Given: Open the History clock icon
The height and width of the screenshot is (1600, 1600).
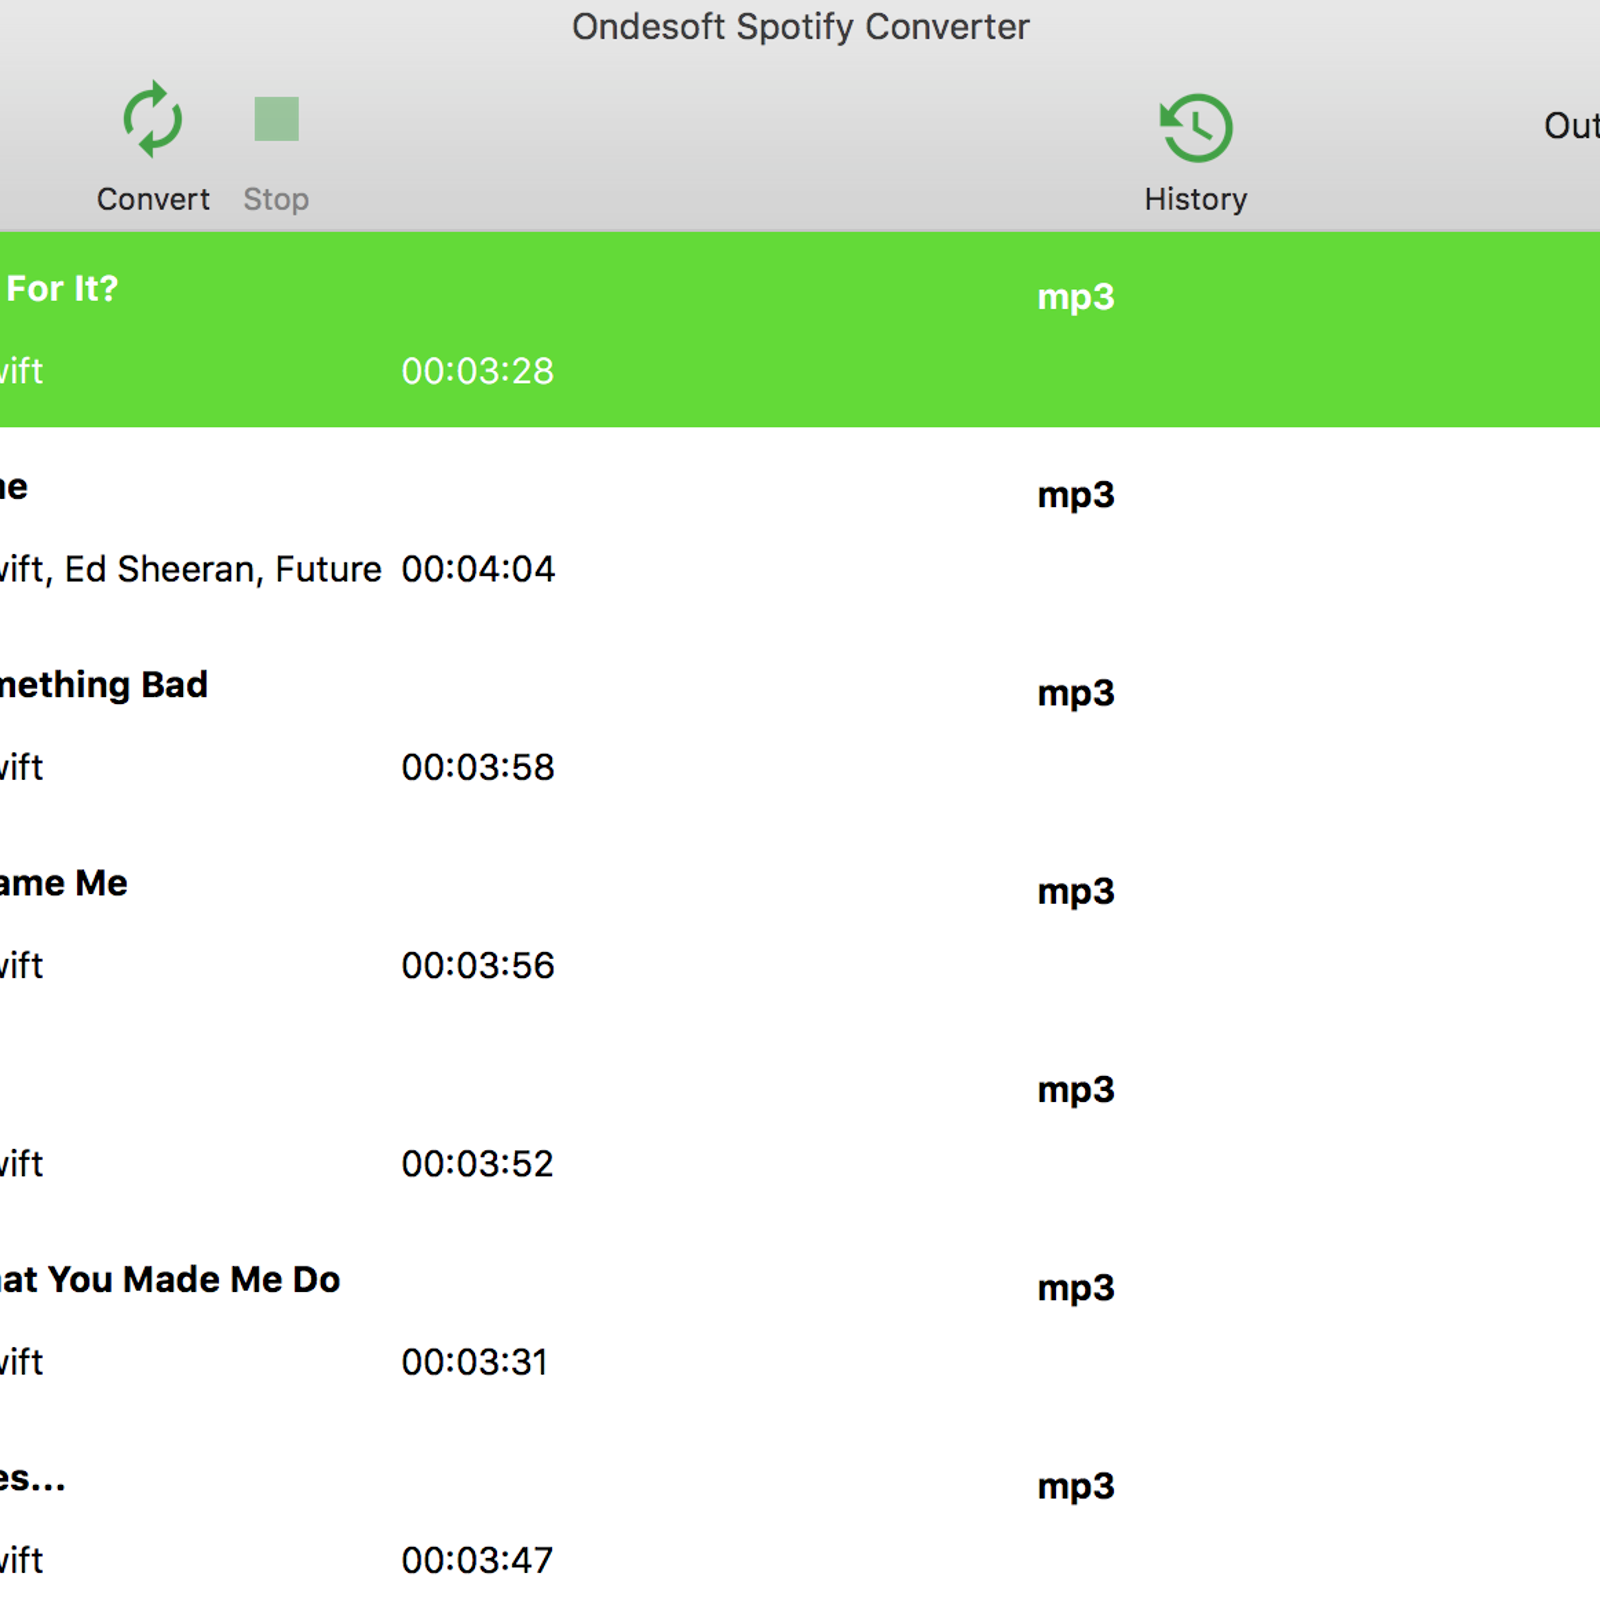Looking at the screenshot, I should tap(1196, 127).
